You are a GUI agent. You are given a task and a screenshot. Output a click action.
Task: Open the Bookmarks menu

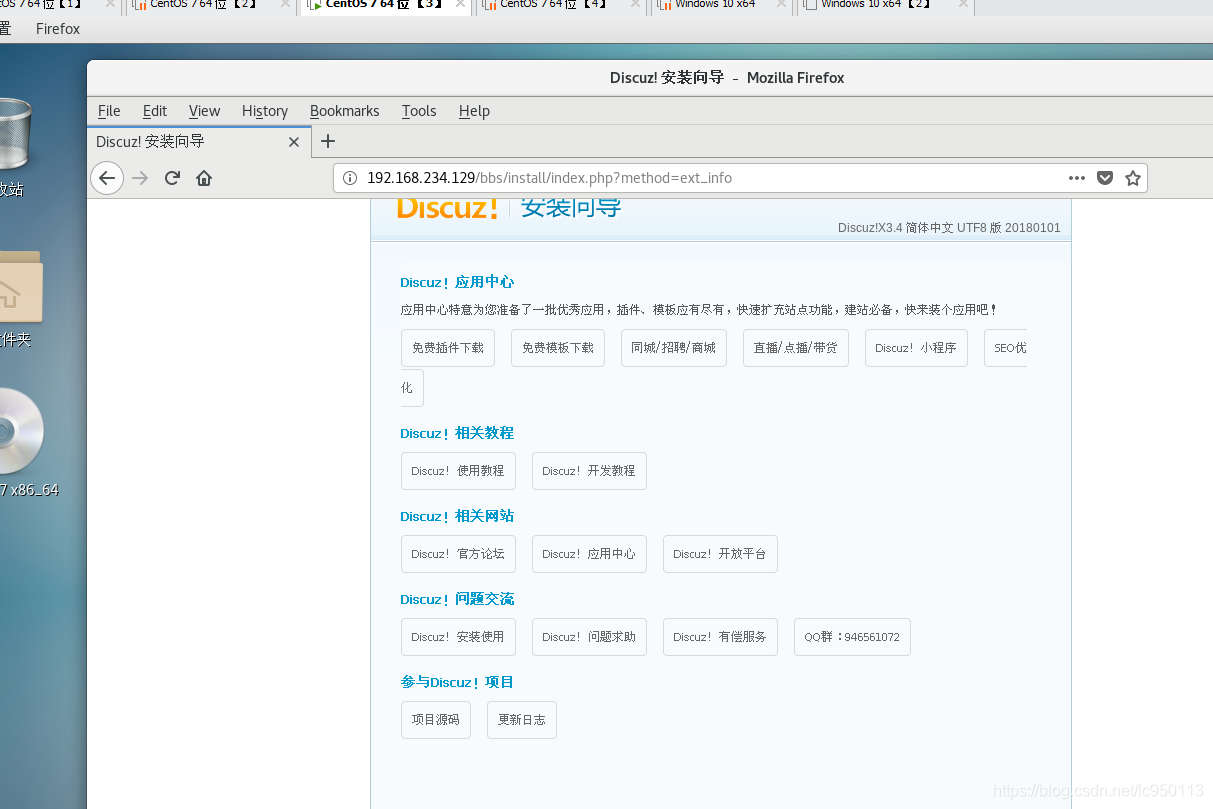[x=345, y=111]
